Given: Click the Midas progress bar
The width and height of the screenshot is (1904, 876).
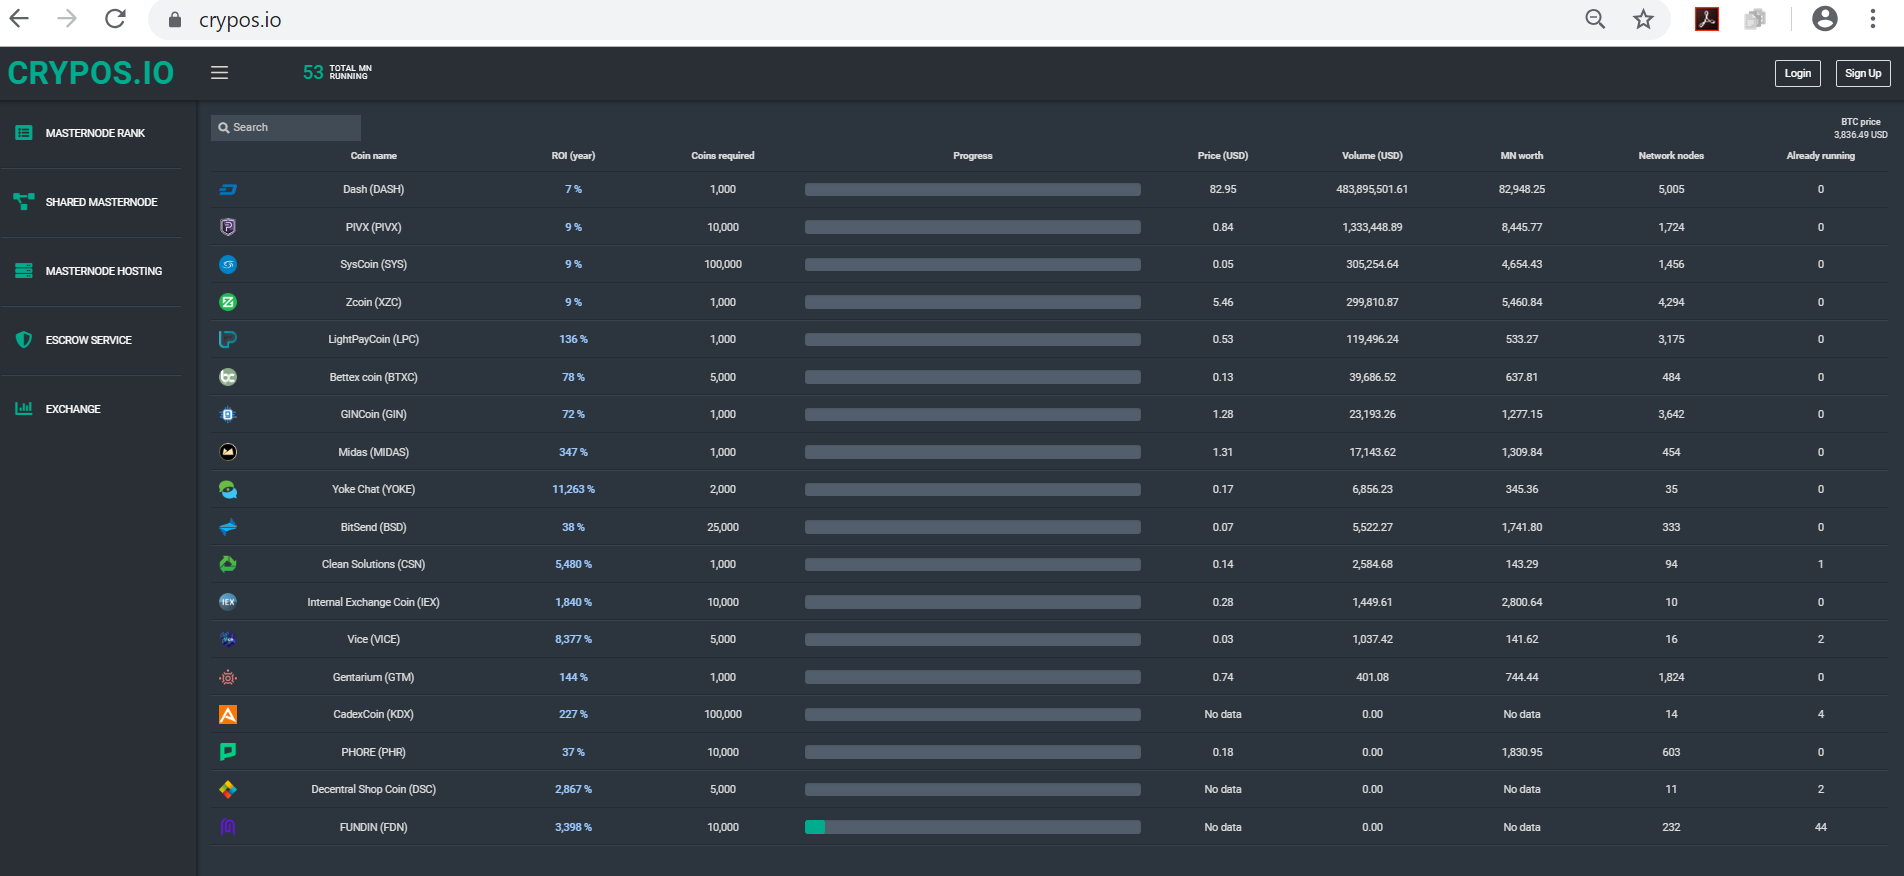Looking at the screenshot, I should tap(973, 452).
